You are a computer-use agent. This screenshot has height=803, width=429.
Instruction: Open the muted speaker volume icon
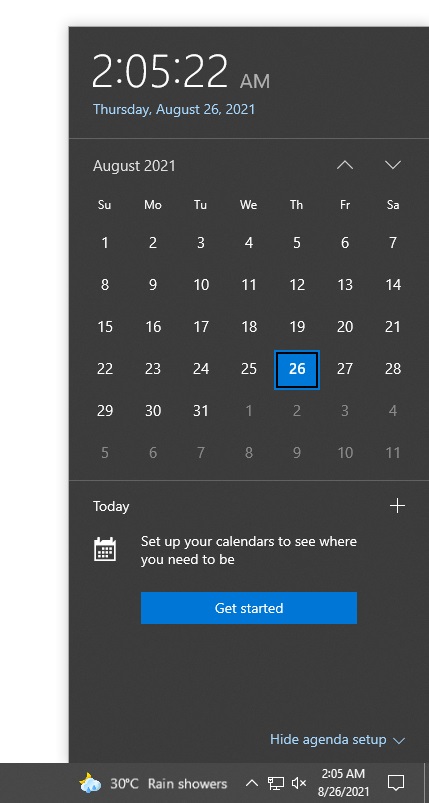(x=298, y=783)
